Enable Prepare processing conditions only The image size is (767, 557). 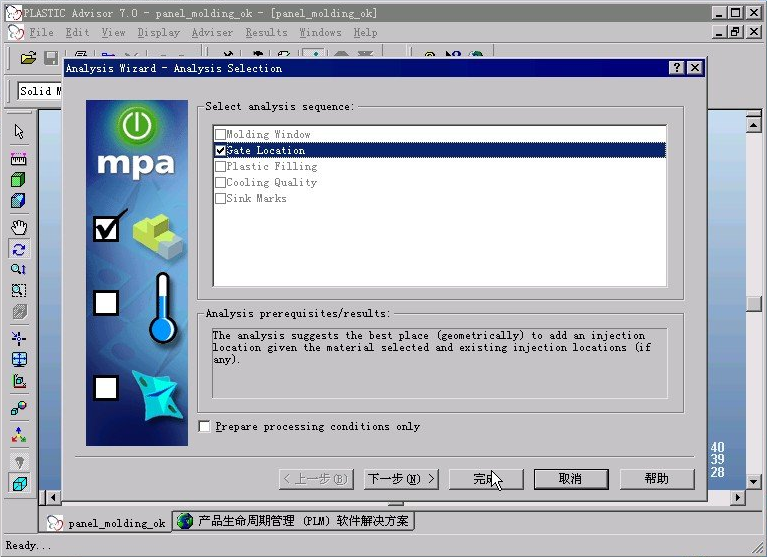coord(204,426)
